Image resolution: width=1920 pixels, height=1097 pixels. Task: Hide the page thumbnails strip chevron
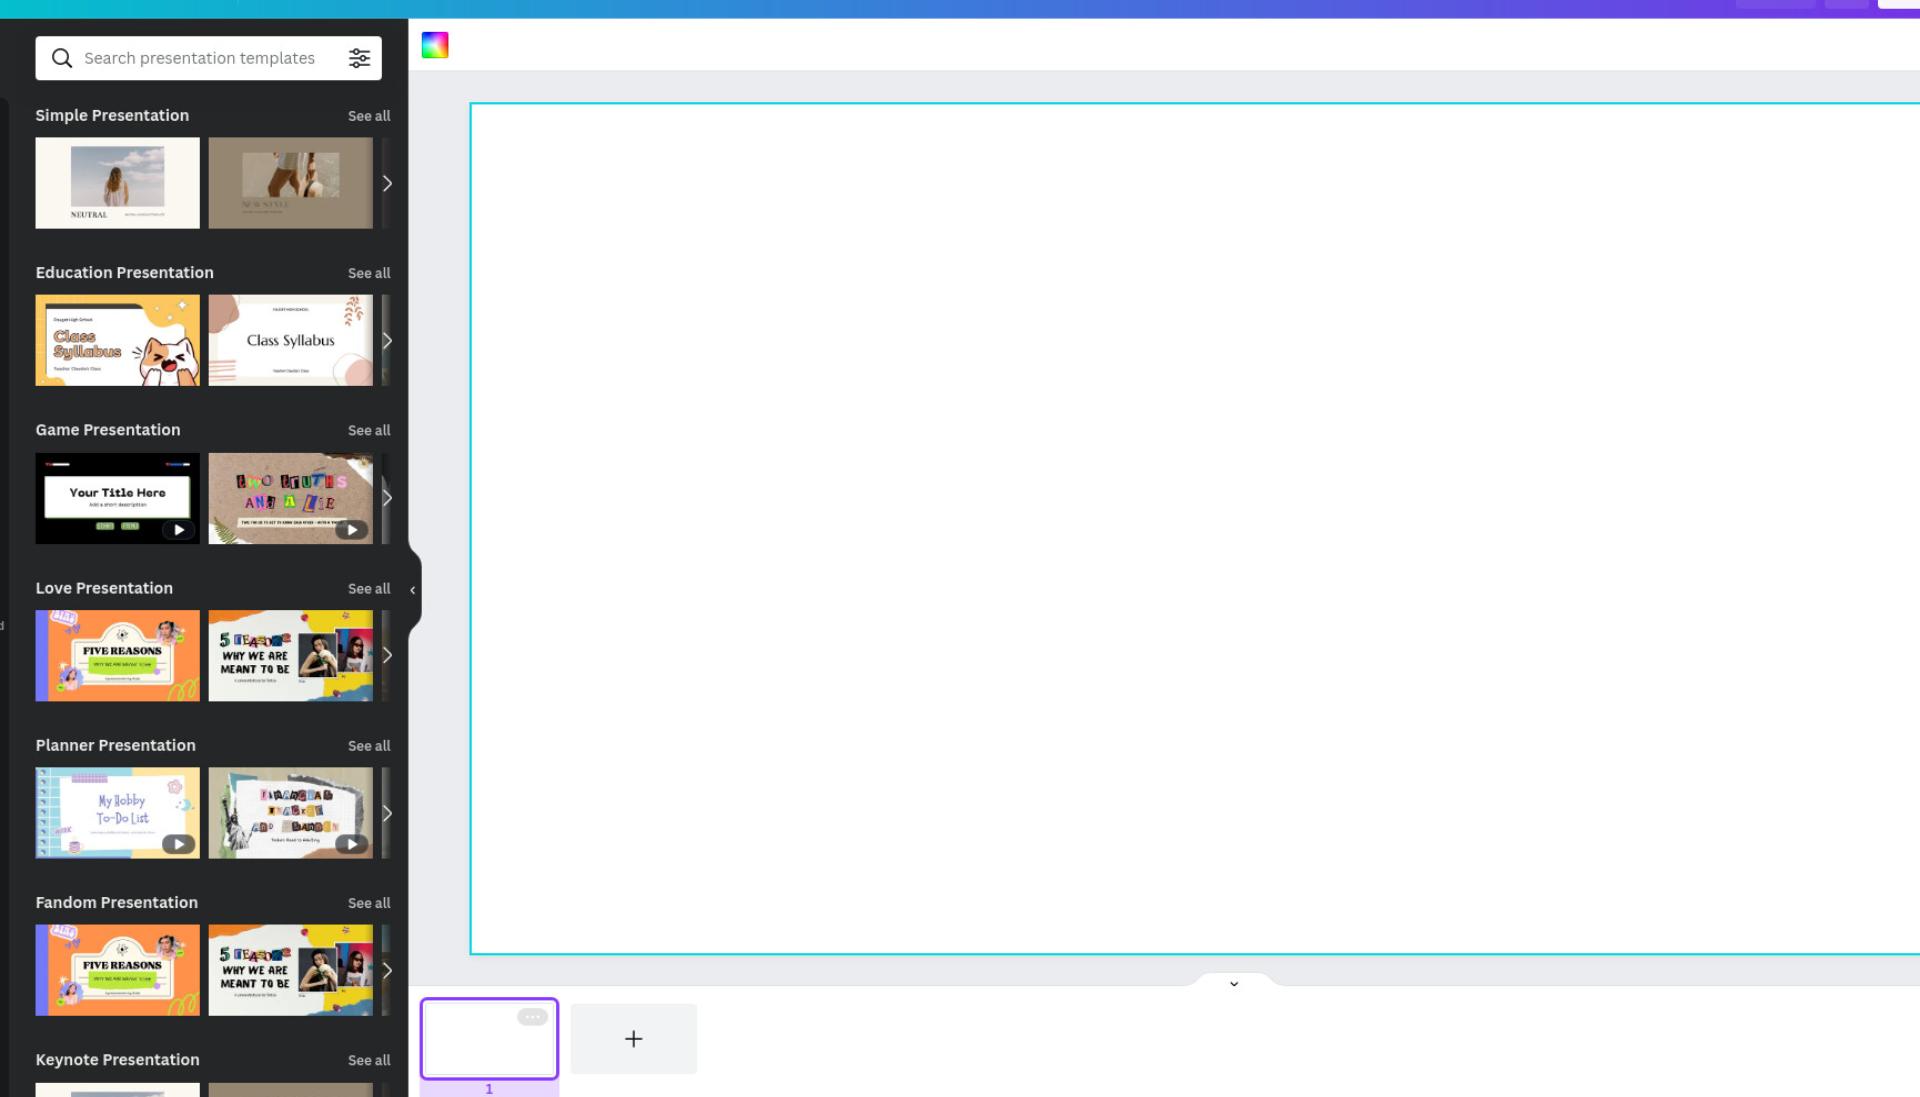pos(1234,983)
